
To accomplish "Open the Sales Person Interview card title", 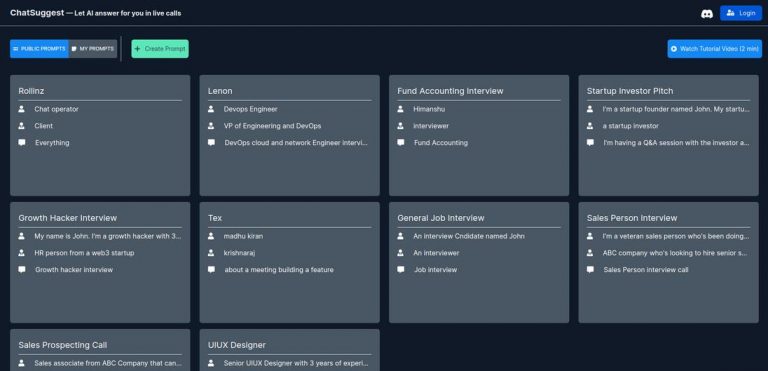I will tap(632, 218).
